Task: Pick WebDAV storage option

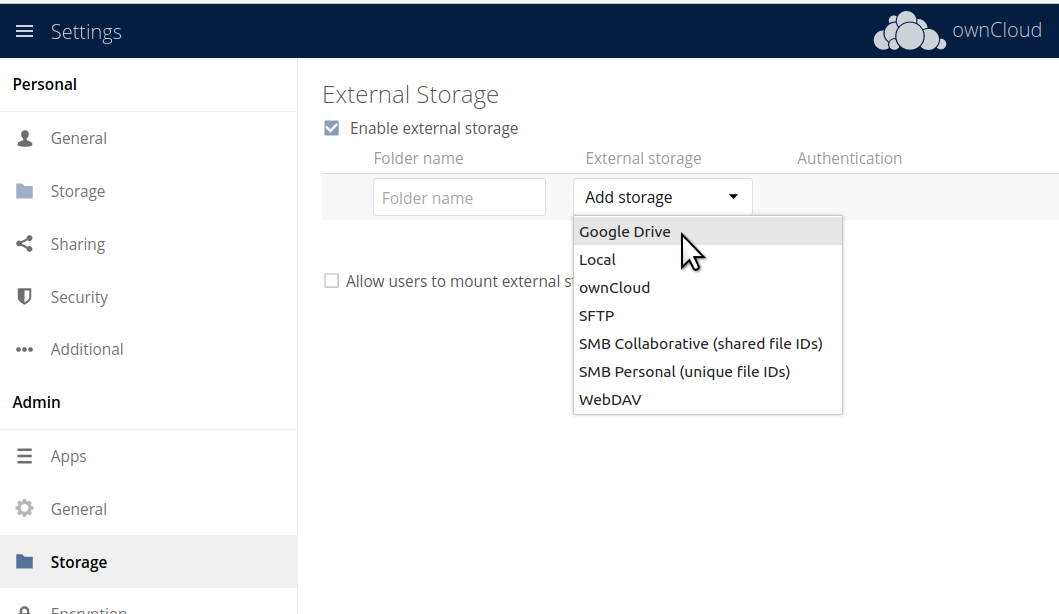Action: 708,400
